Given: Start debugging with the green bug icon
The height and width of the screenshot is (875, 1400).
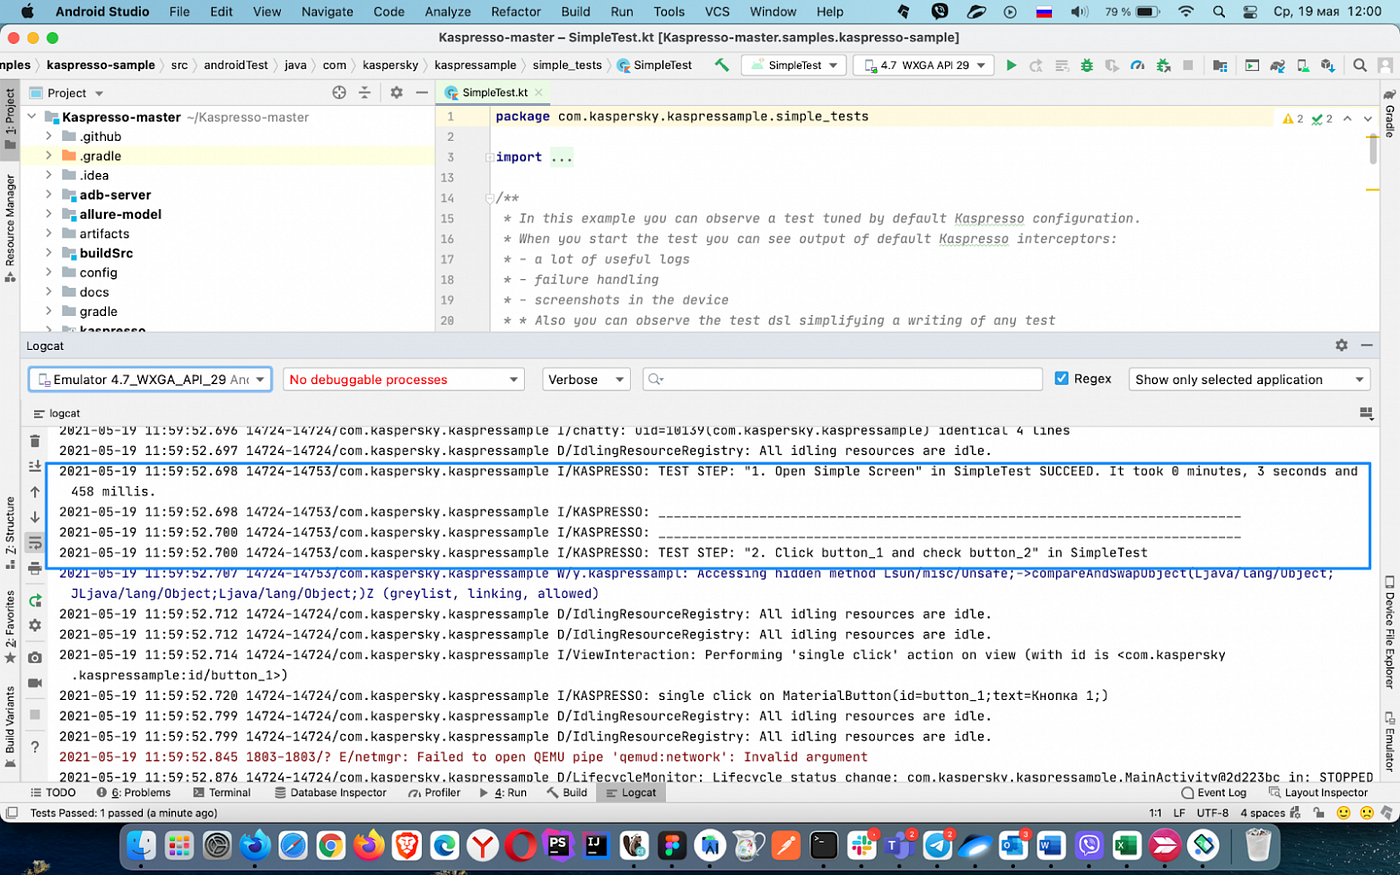Looking at the screenshot, I should point(1087,65).
